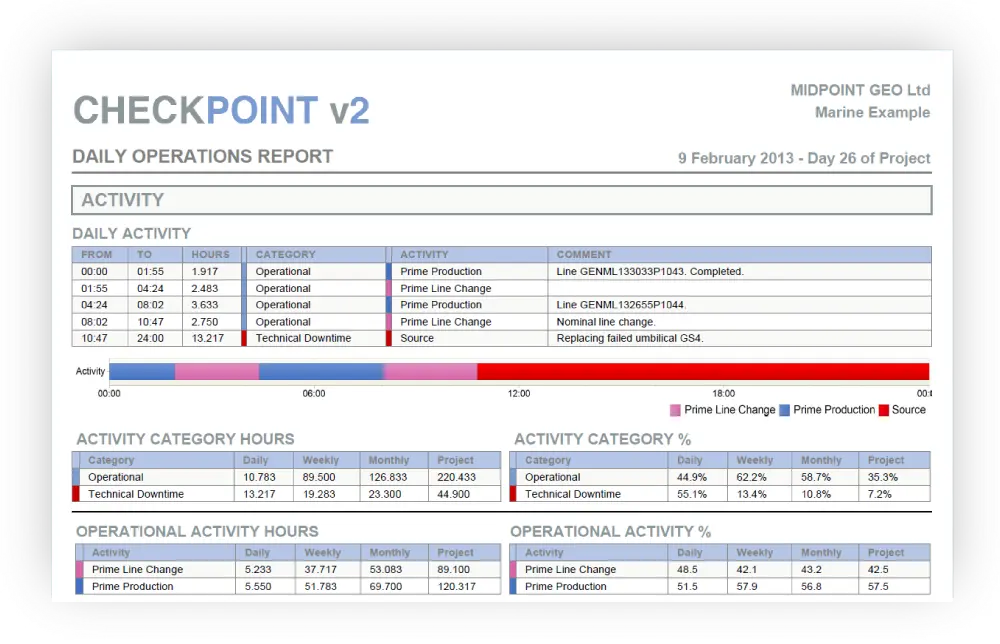
Task: Select the Weekly value 57.9
Action: [x=747, y=587]
